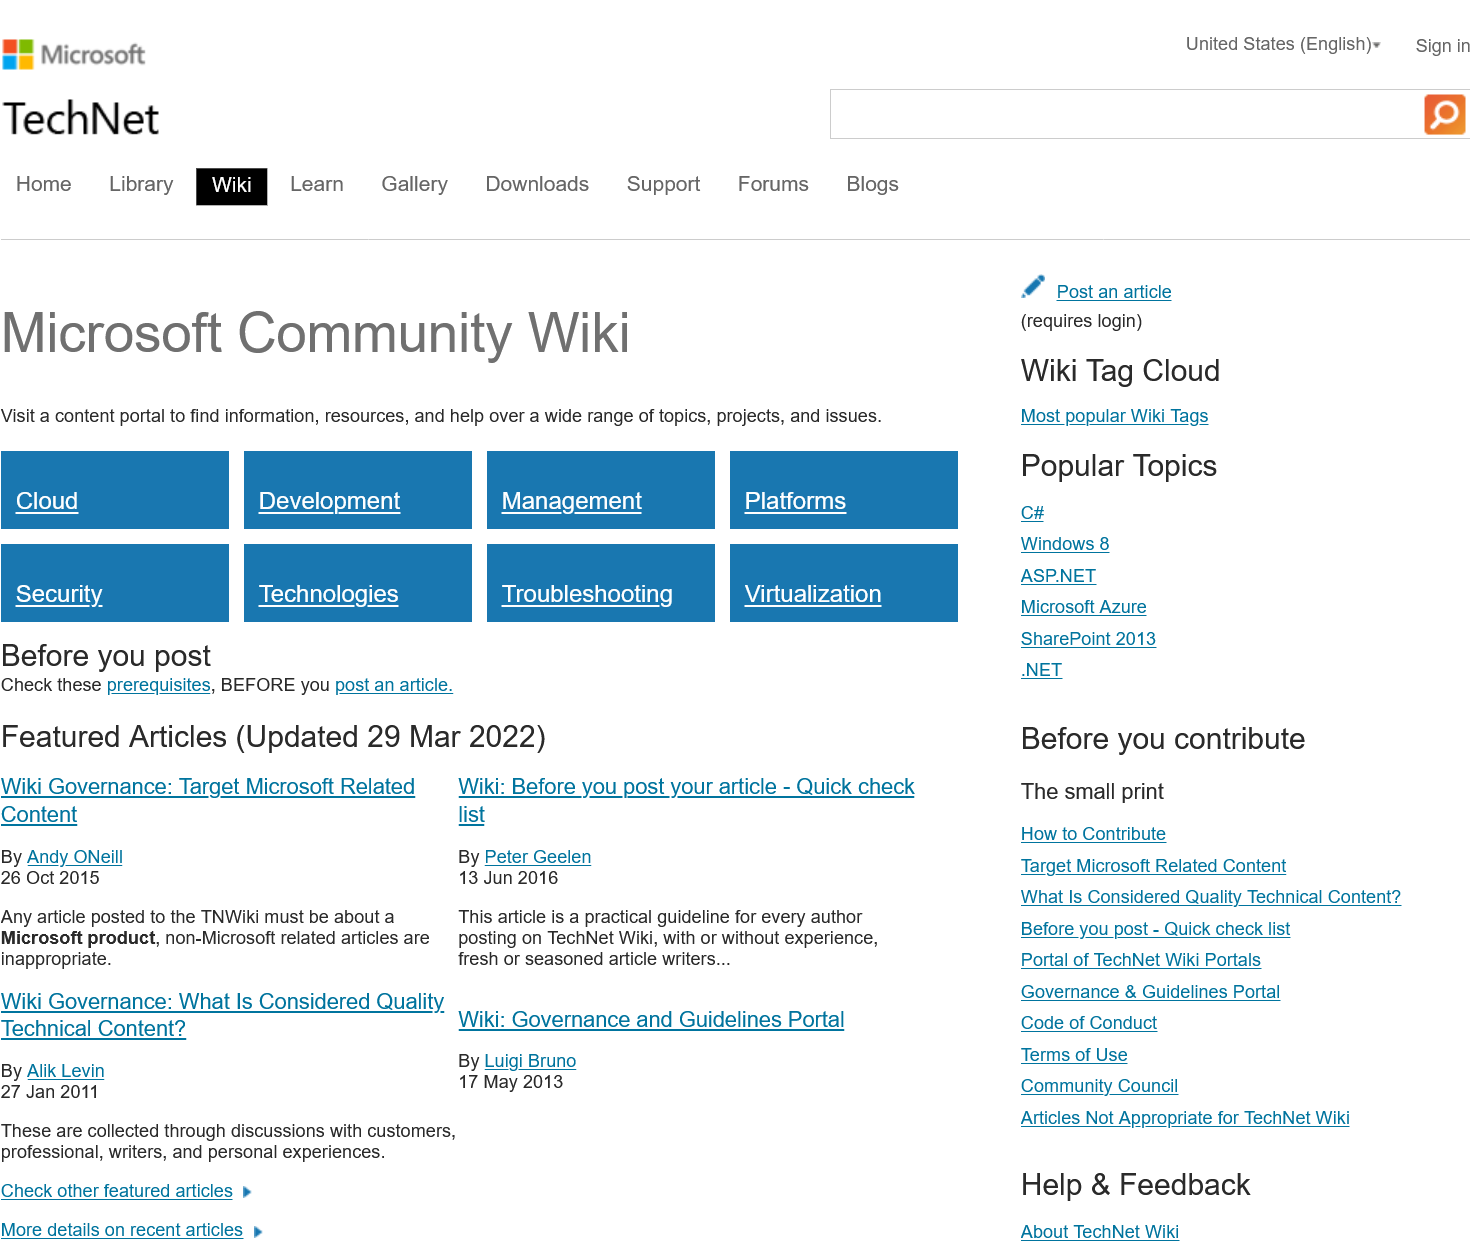Click More details on recent articles

coord(122,1230)
